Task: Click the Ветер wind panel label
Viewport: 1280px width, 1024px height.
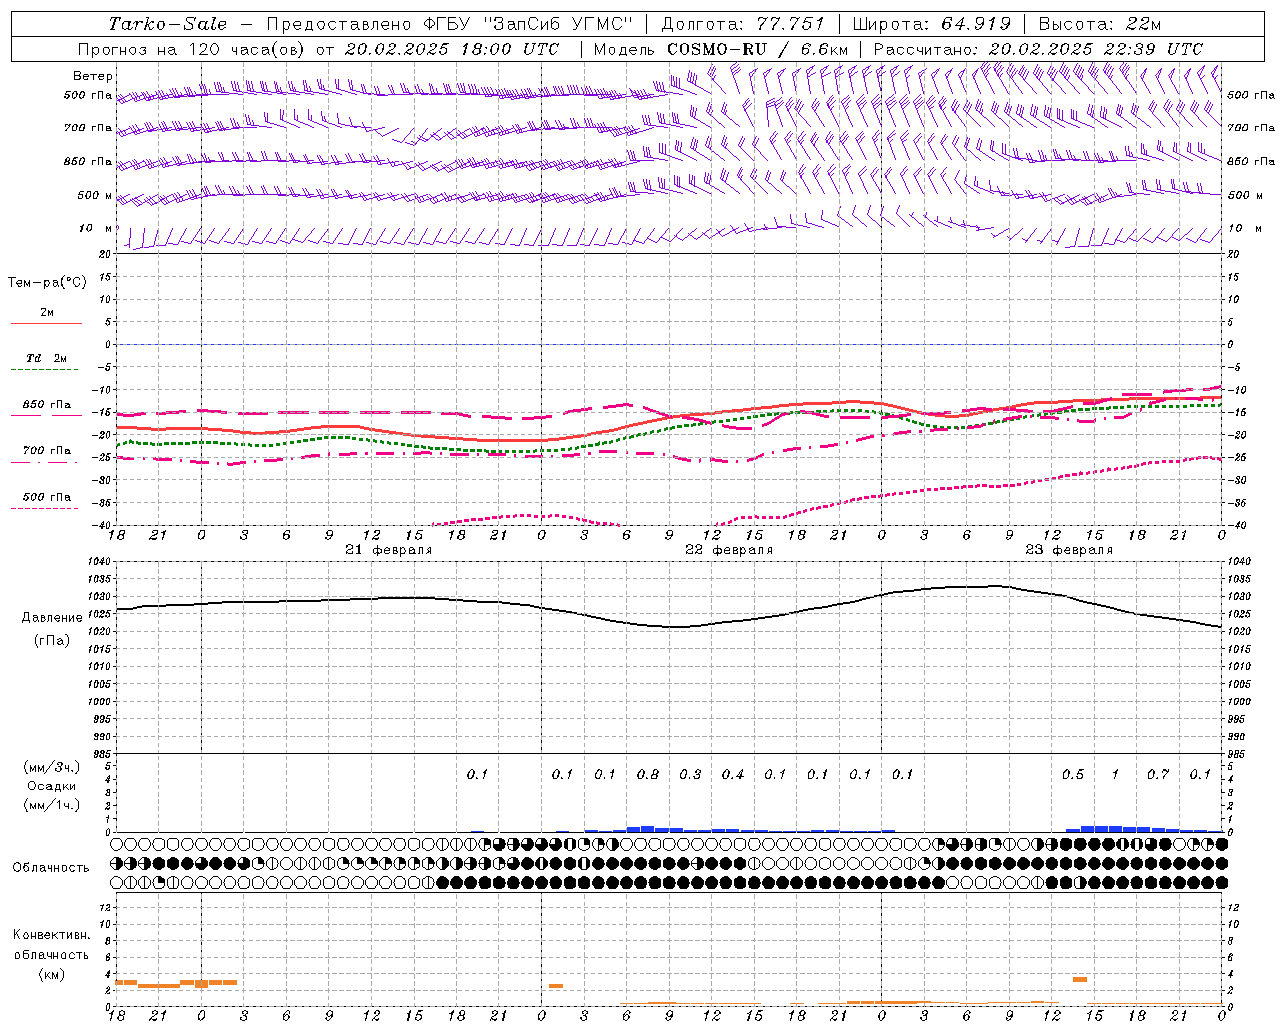Action: [93, 76]
